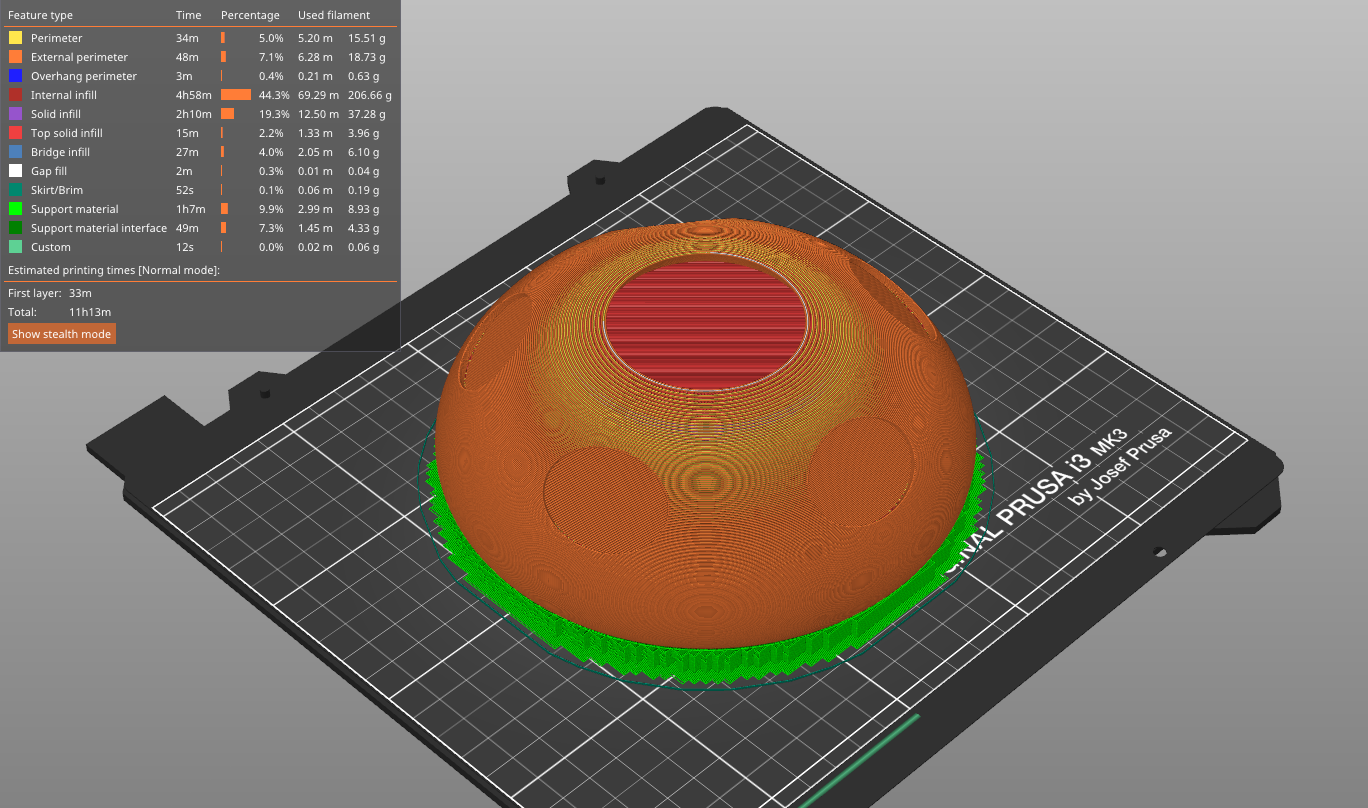This screenshot has height=808, width=1368.
Task: Click the Time column header
Action: point(189,15)
